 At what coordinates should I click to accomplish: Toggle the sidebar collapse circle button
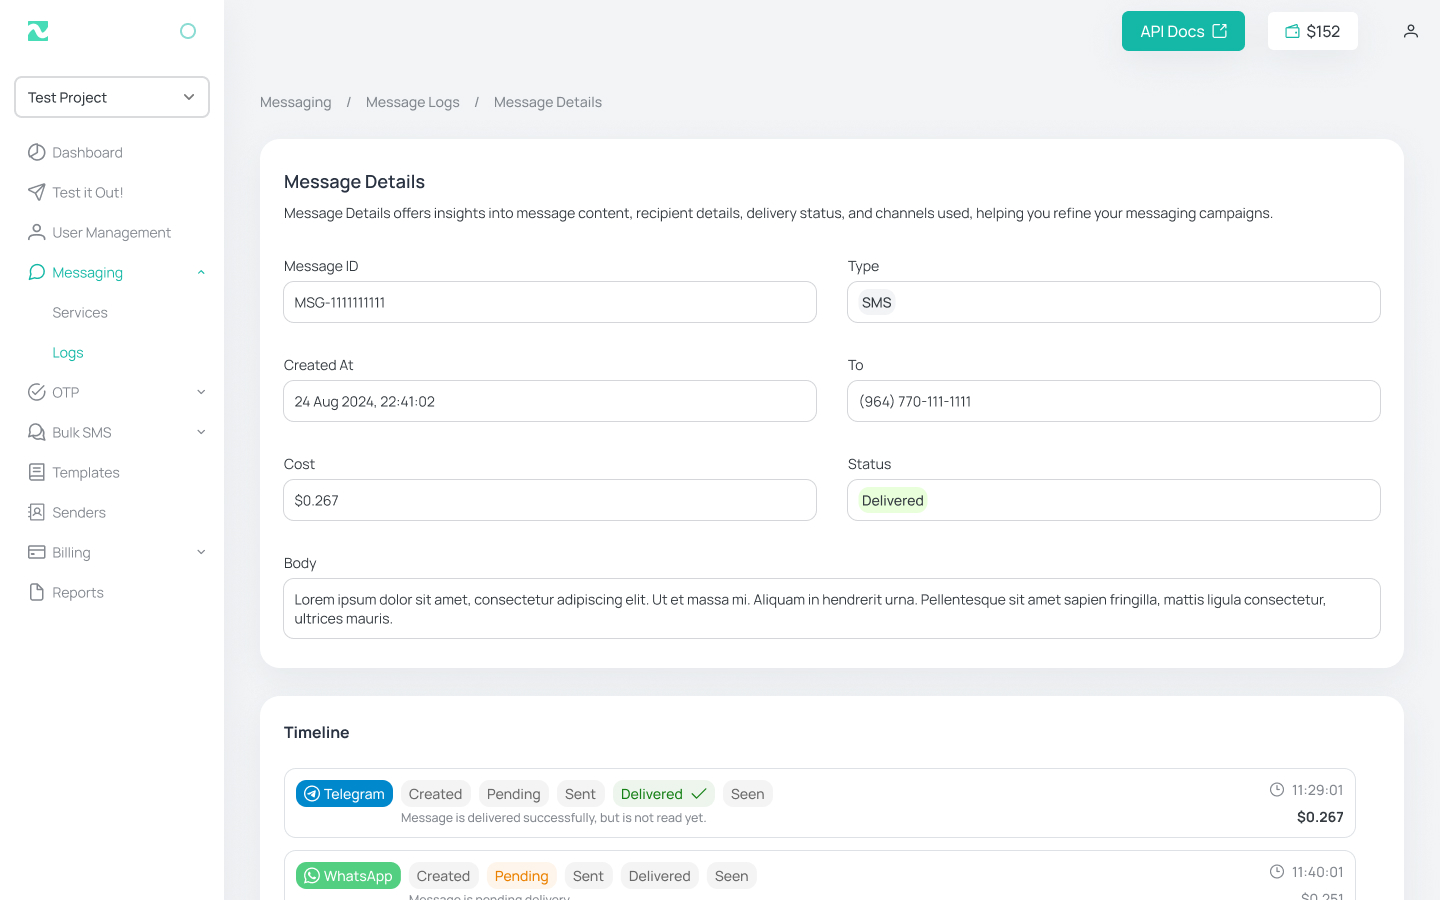coord(188,31)
